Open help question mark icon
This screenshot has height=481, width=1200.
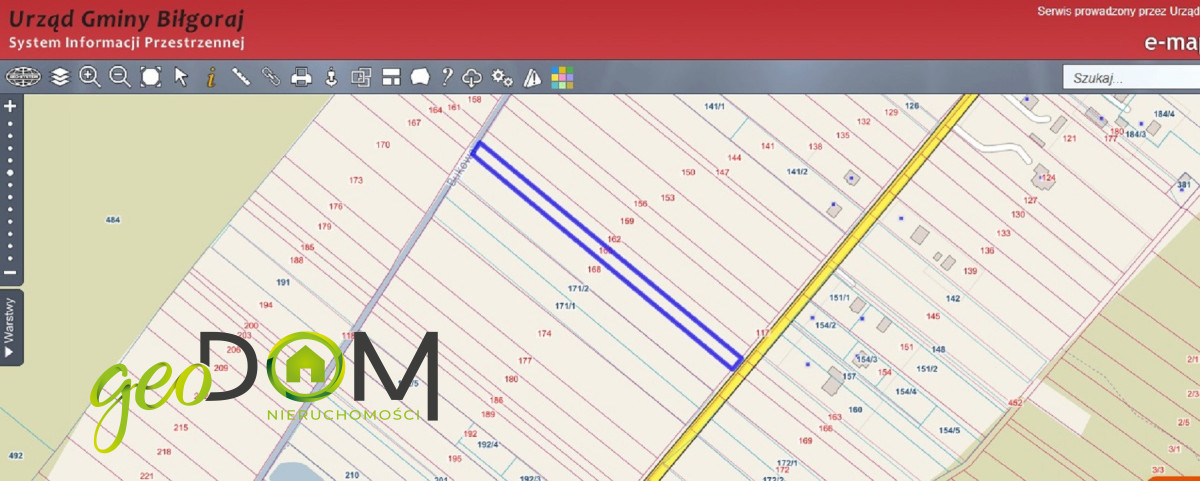[448, 77]
